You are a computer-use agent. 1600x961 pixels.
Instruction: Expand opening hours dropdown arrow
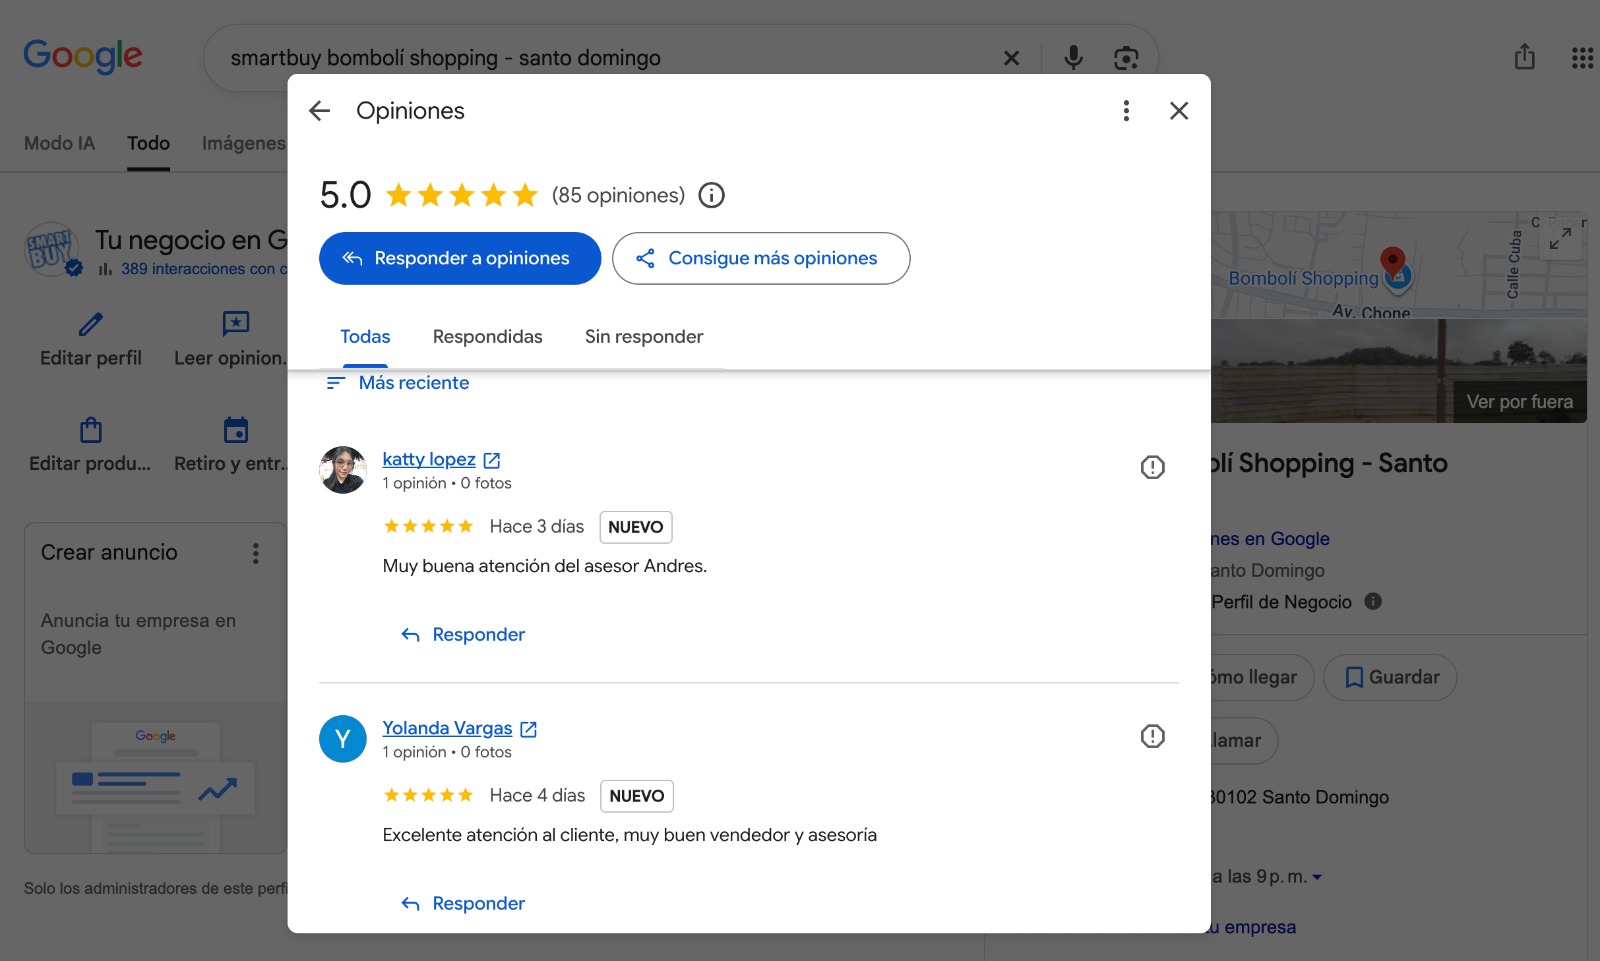click(x=1317, y=877)
